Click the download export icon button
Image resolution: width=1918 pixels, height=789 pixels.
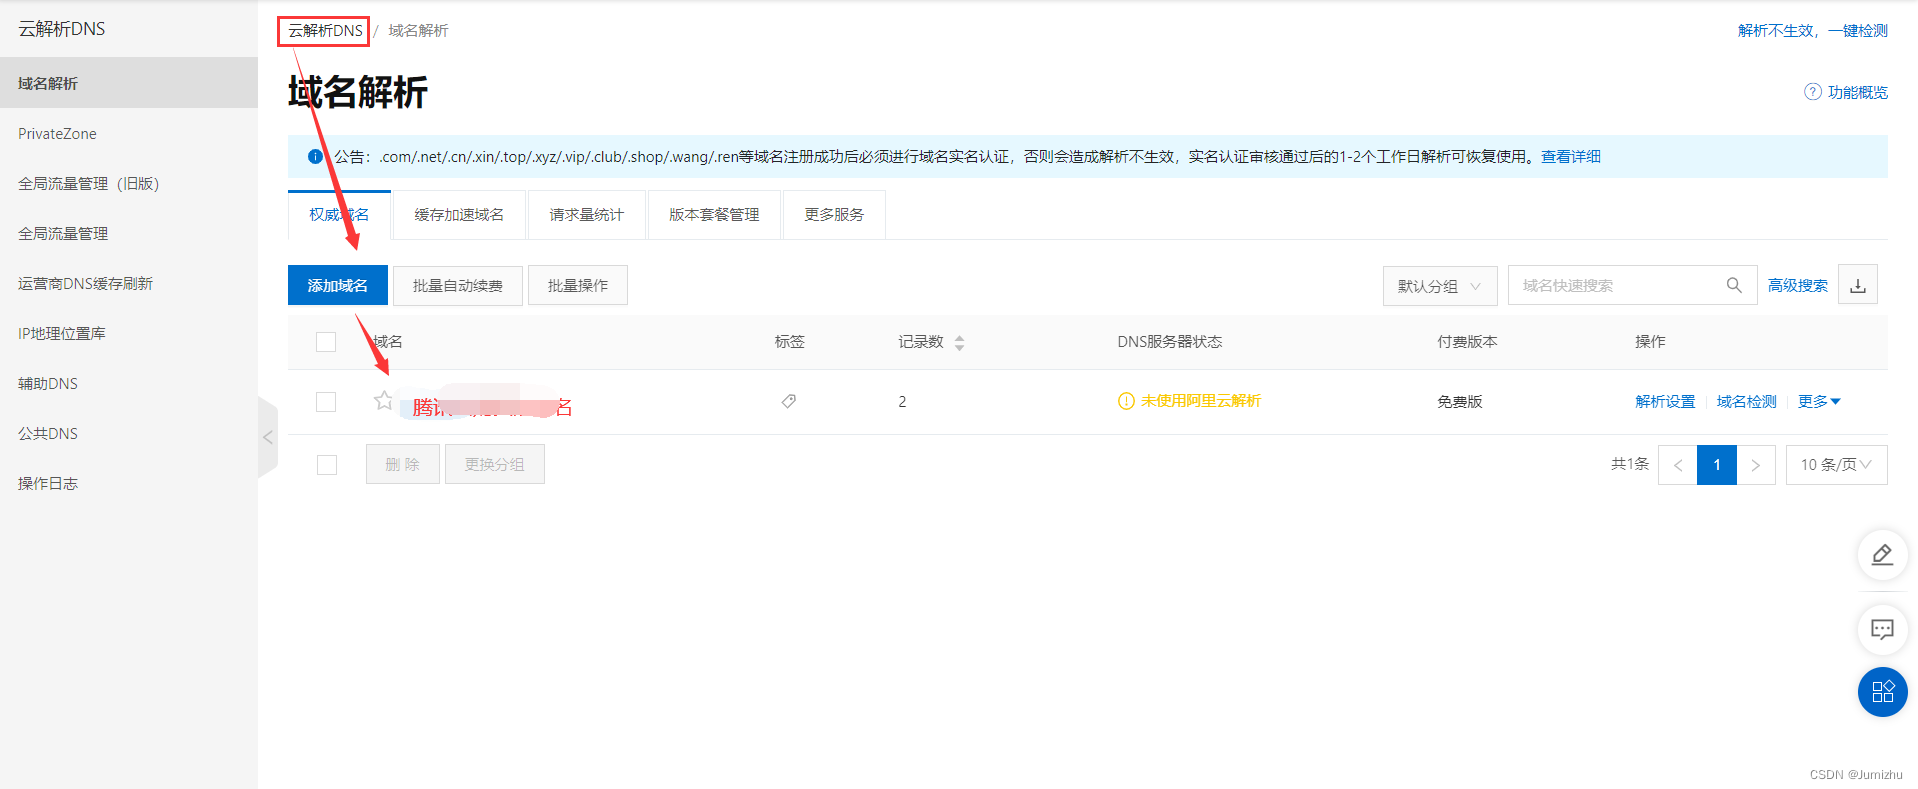pos(1858,285)
